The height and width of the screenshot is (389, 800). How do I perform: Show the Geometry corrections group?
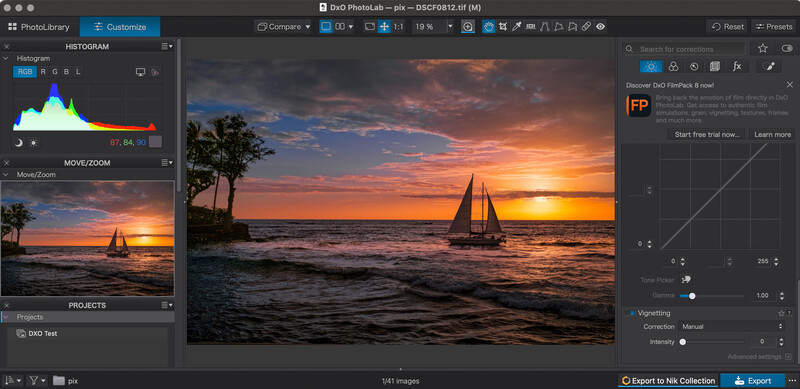[x=715, y=66]
